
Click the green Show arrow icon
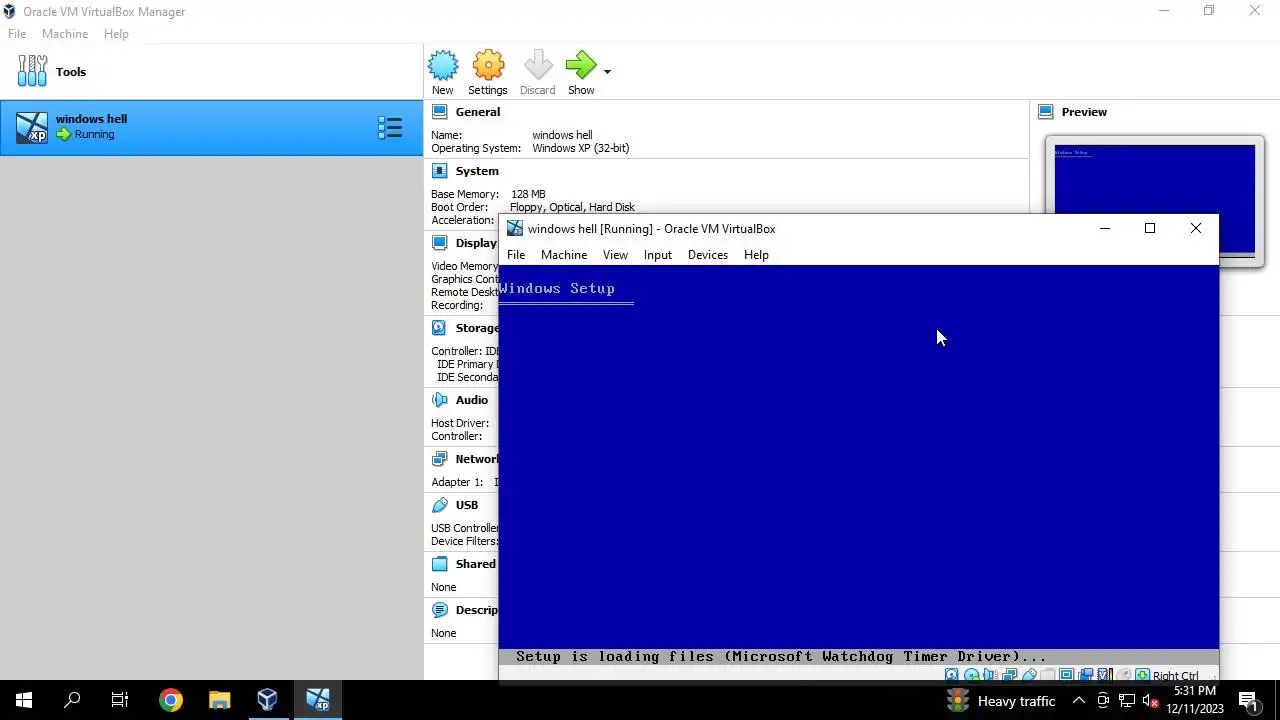[580, 66]
